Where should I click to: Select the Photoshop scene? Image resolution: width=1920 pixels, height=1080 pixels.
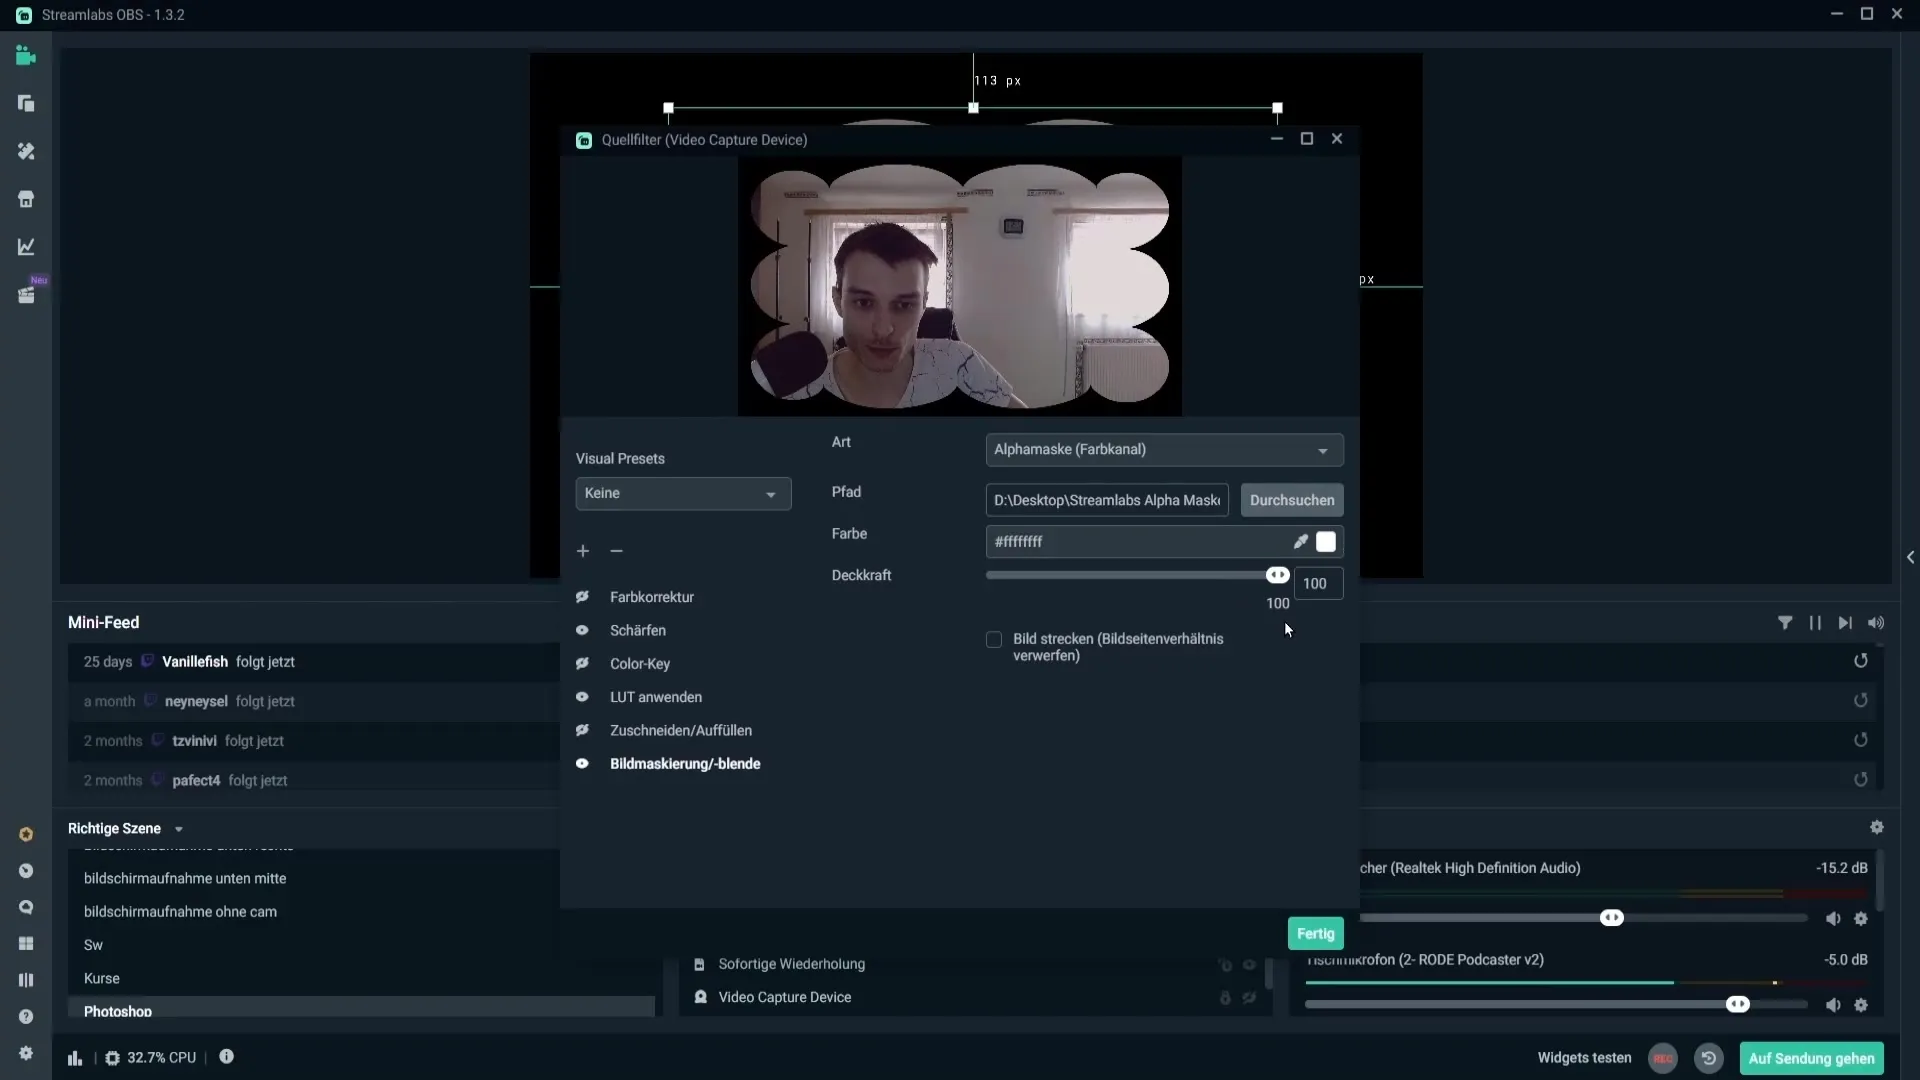[x=118, y=1010]
